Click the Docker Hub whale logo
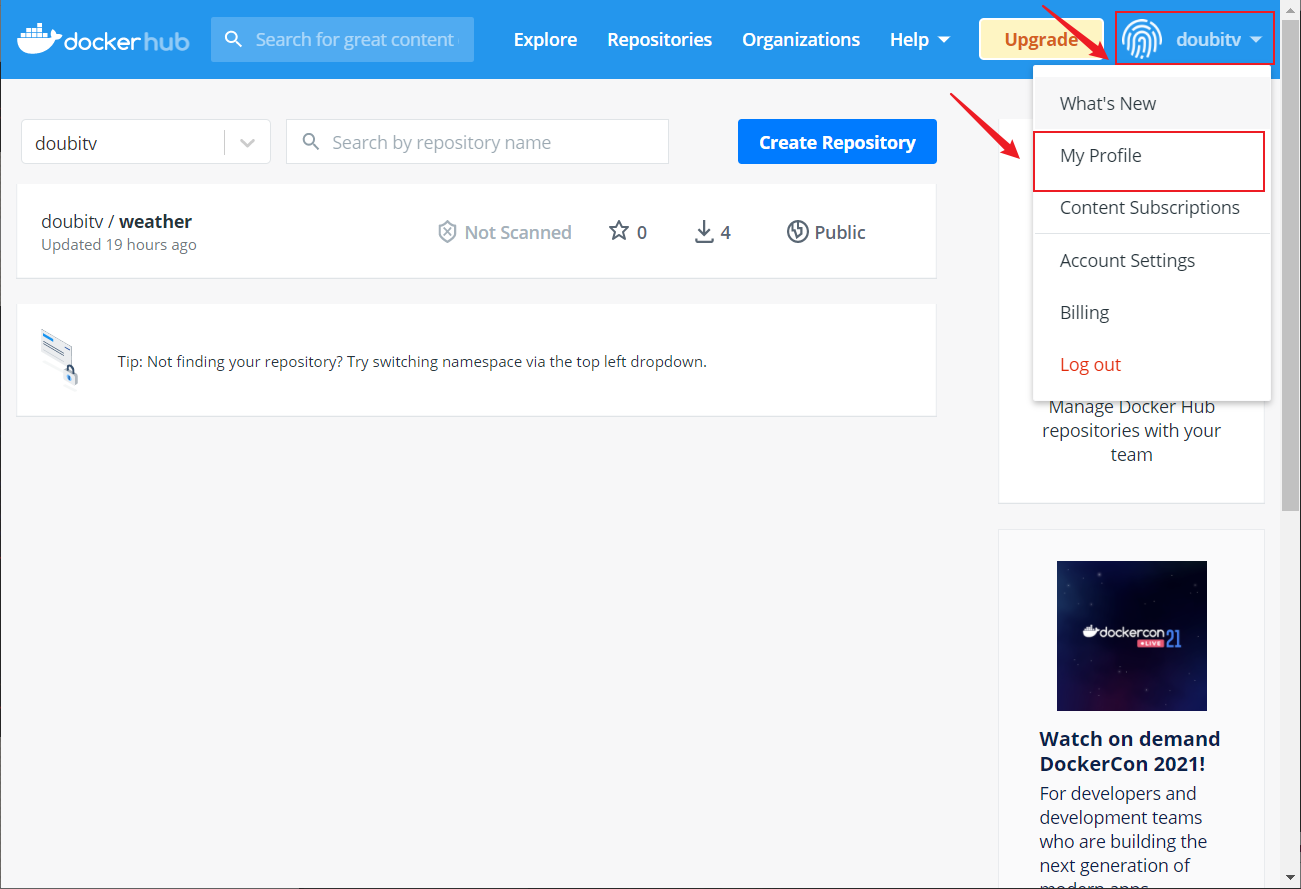The height and width of the screenshot is (889, 1301). pyautogui.click(x=38, y=40)
